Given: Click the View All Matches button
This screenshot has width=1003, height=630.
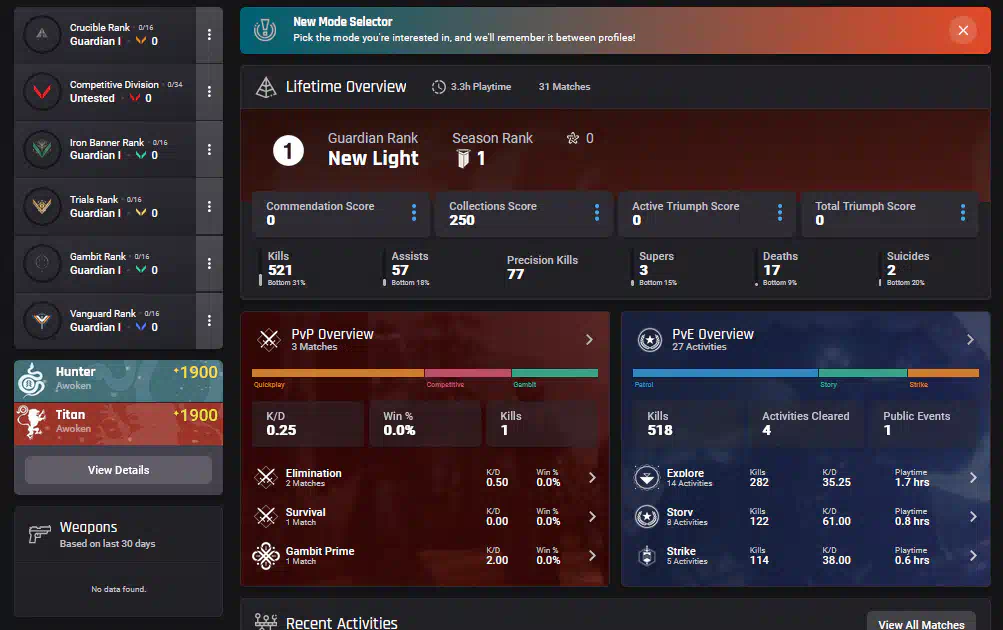Looking at the screenshot, I should click(921, 622).
